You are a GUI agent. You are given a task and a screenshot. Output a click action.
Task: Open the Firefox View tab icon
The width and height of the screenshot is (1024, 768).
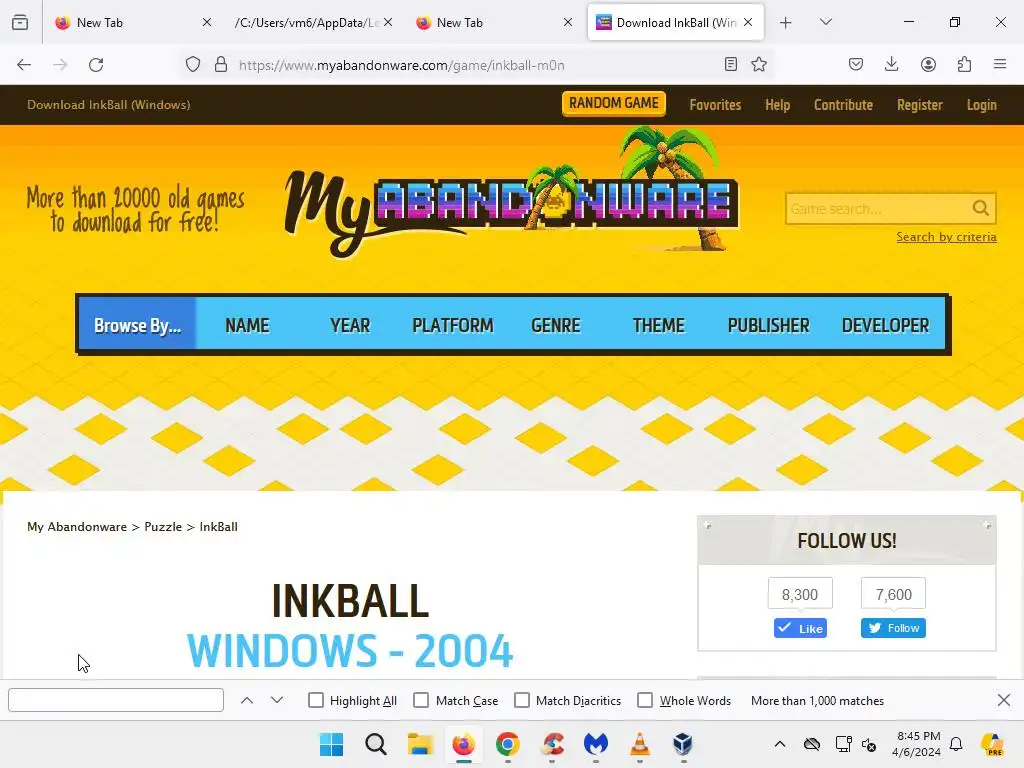[x=20, y=23]
